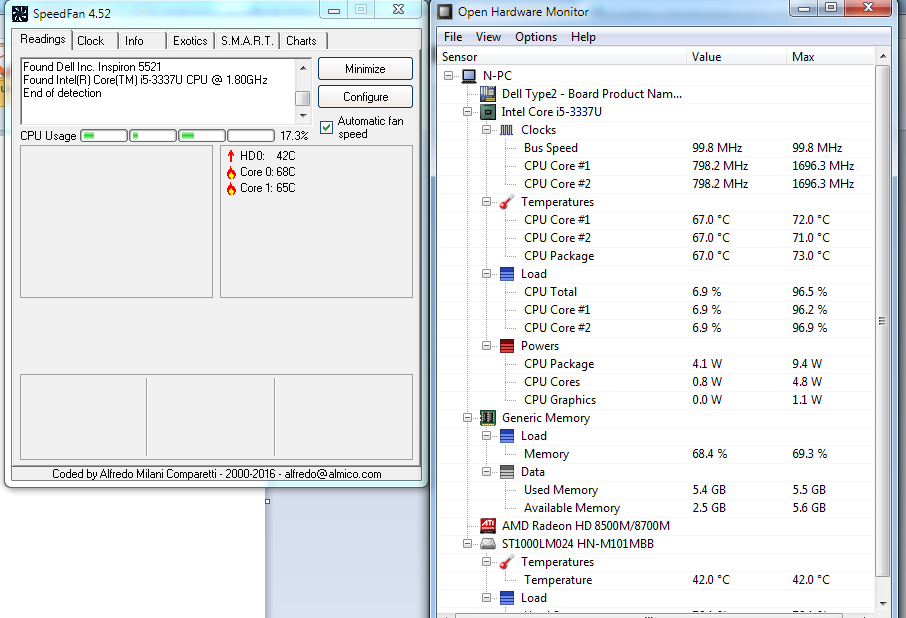This screenshot has height=618, width=906.
Task: Select the Used Memory row
Action: (656, 490)
